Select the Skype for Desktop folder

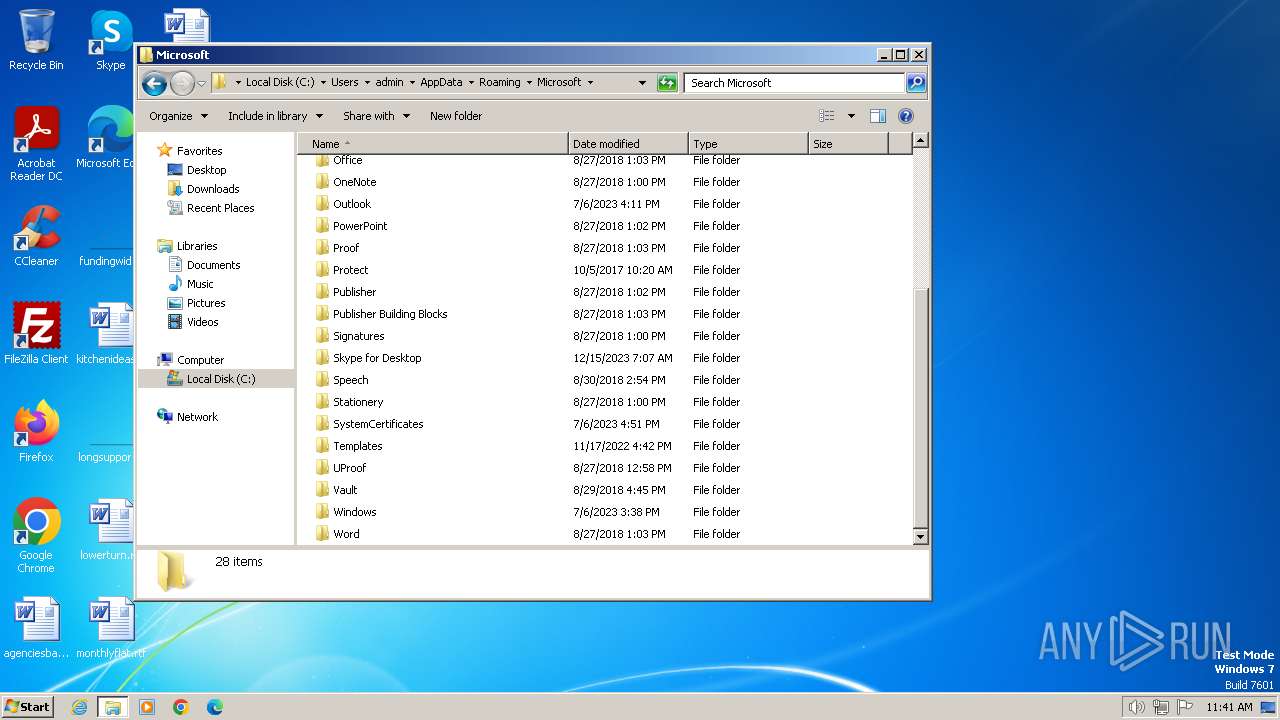click(x=377, y=358)
